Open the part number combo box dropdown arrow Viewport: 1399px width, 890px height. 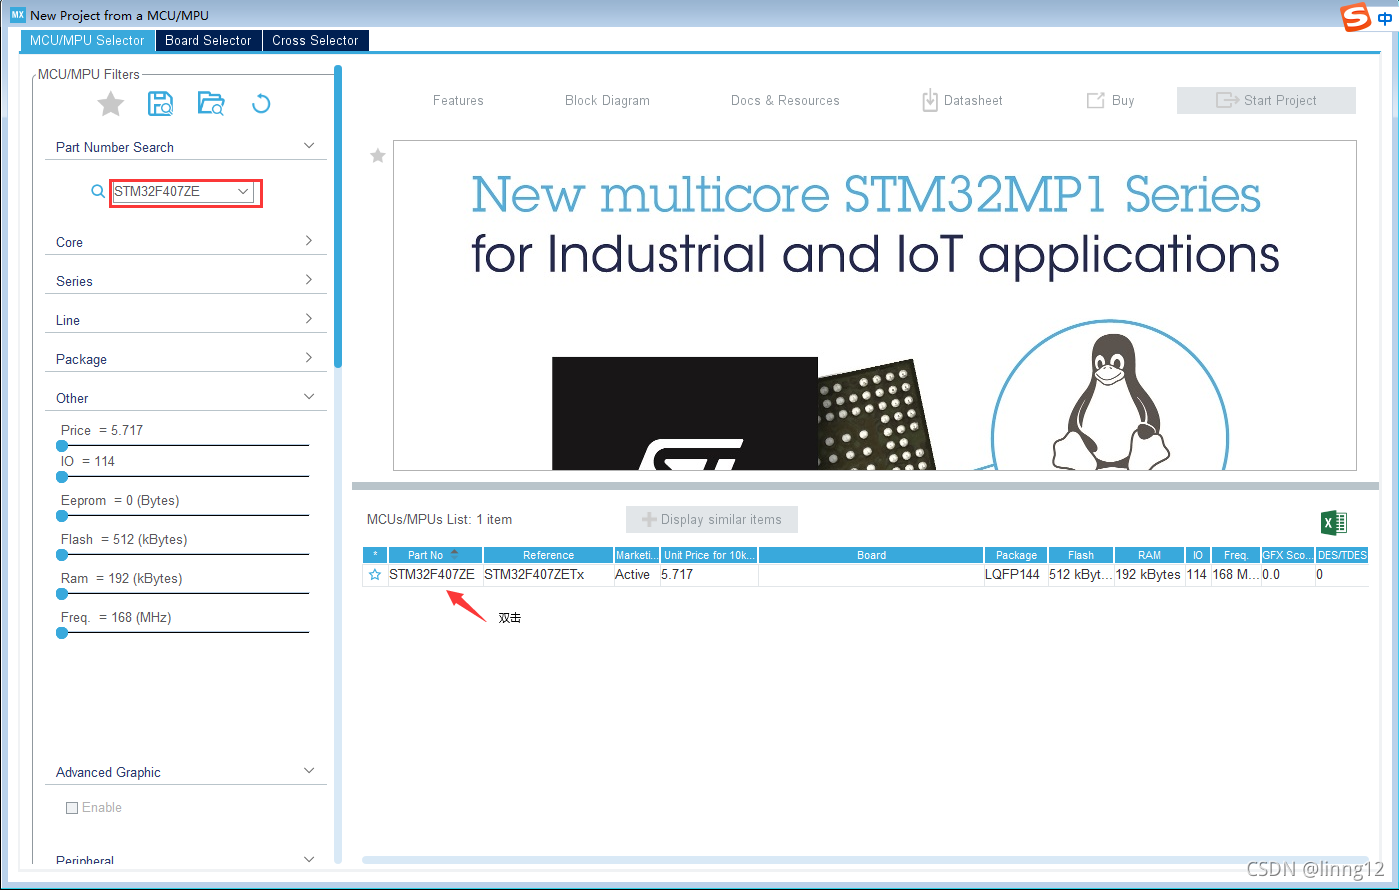click(243, 191)
